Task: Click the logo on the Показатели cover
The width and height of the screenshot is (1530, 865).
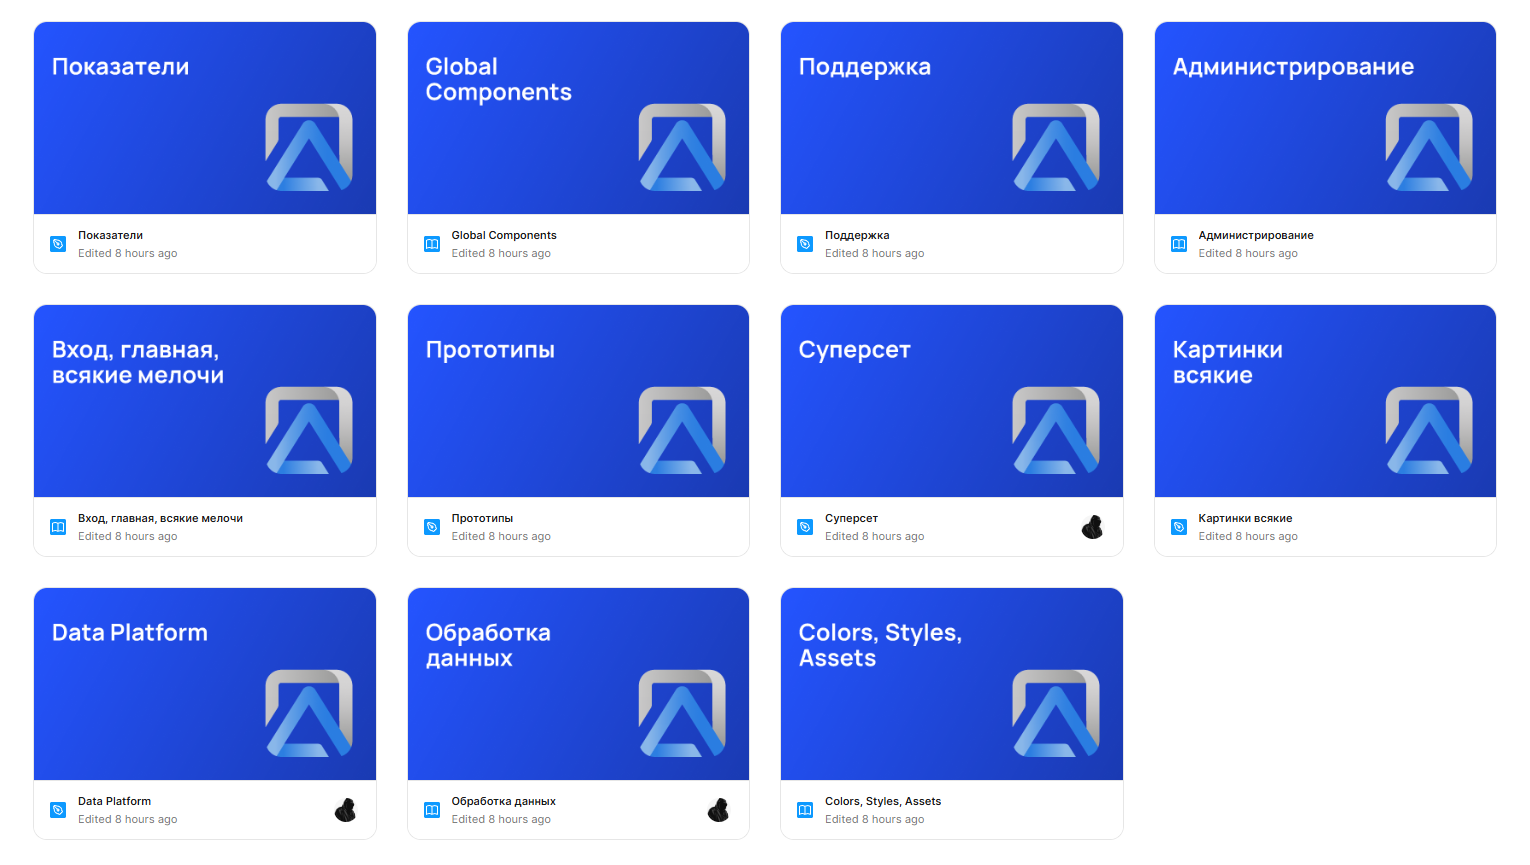Action: [309, 147]
